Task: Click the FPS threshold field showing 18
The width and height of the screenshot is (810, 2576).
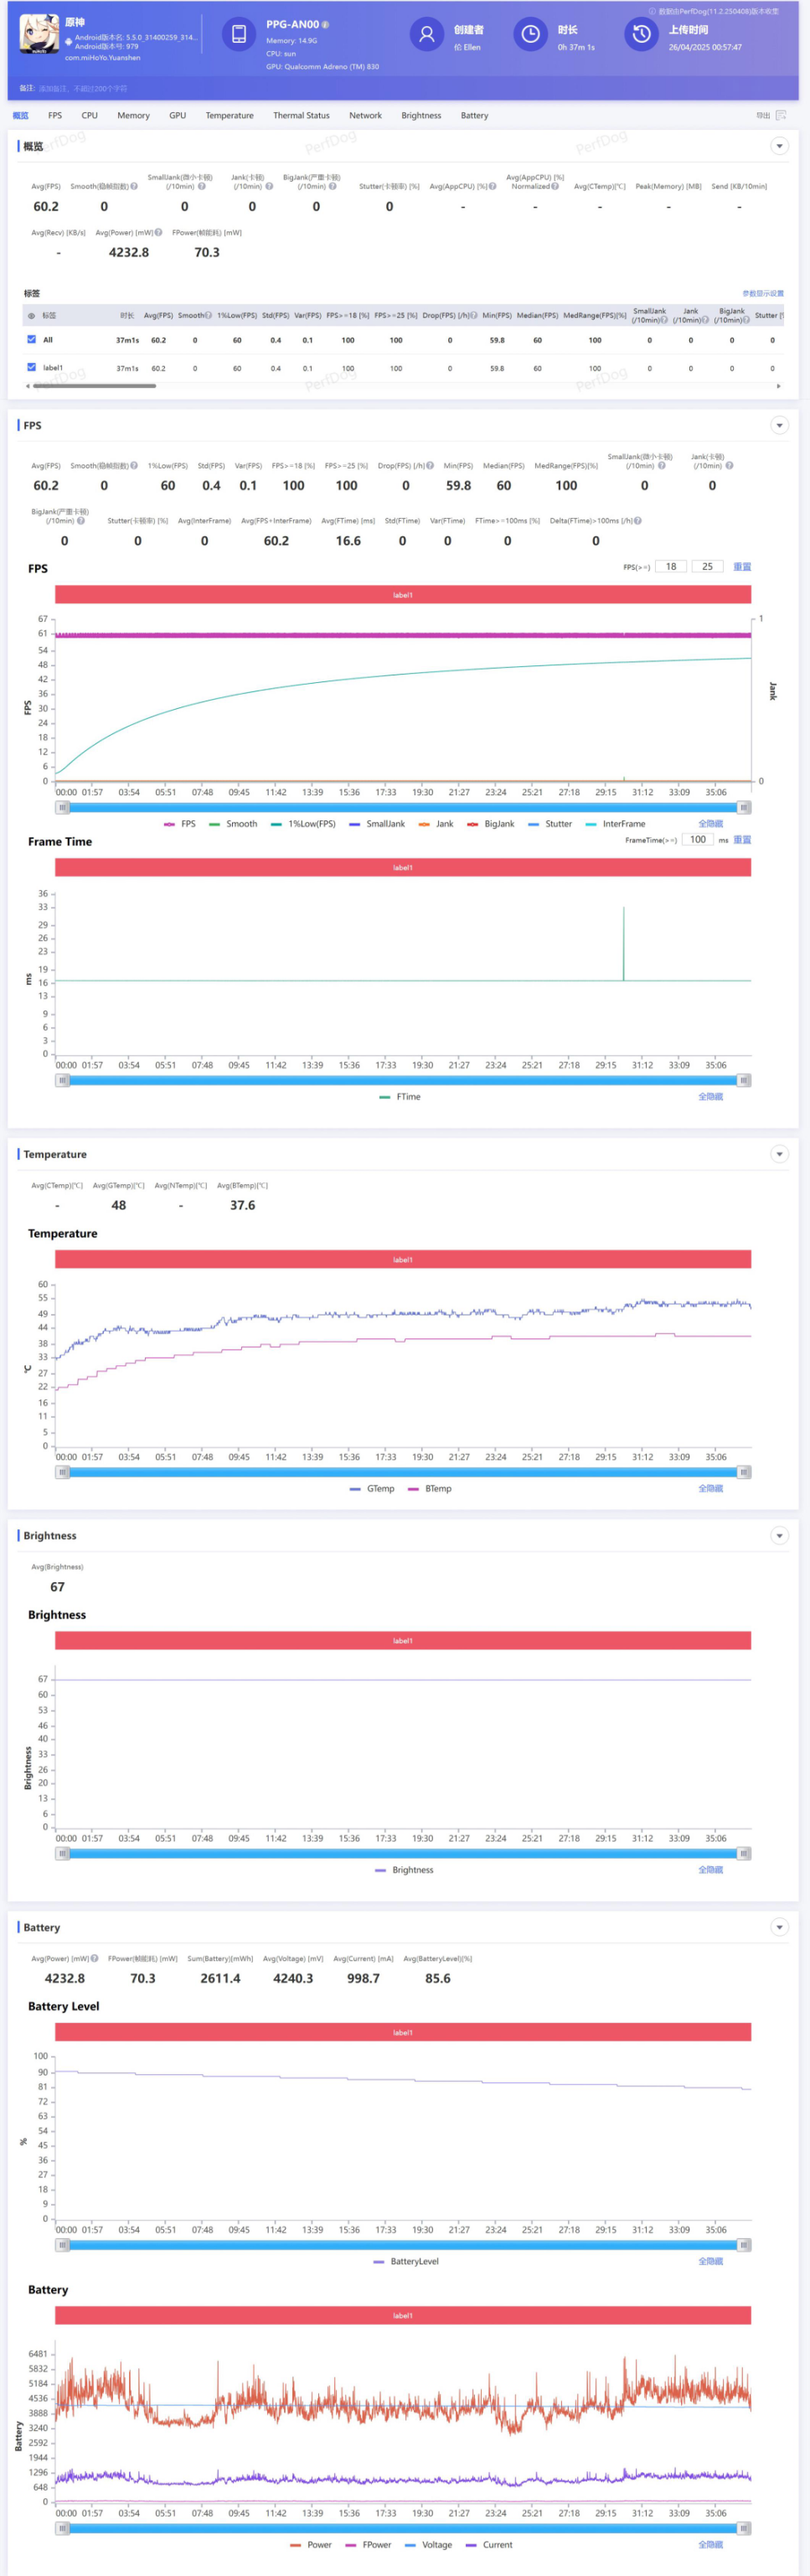Action: coord(671,567)
